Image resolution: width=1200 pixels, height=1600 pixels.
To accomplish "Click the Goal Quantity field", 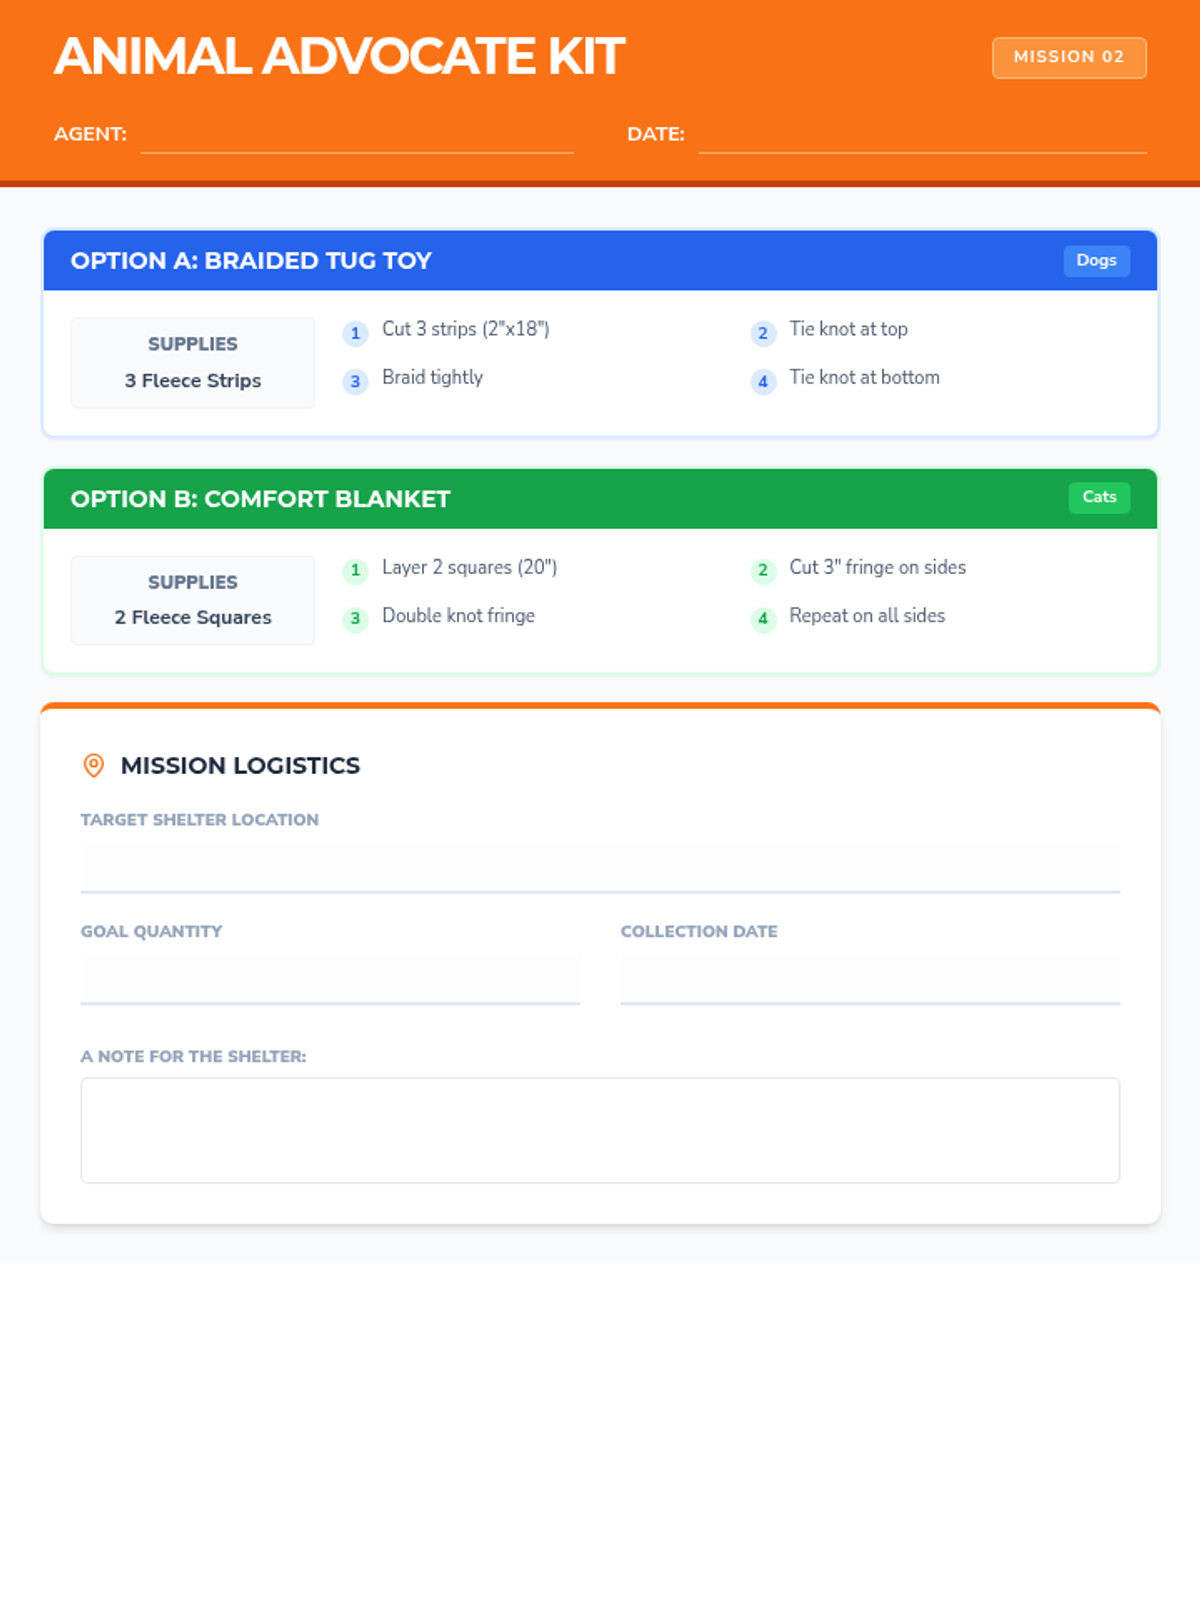I will (x=330, y=976).
